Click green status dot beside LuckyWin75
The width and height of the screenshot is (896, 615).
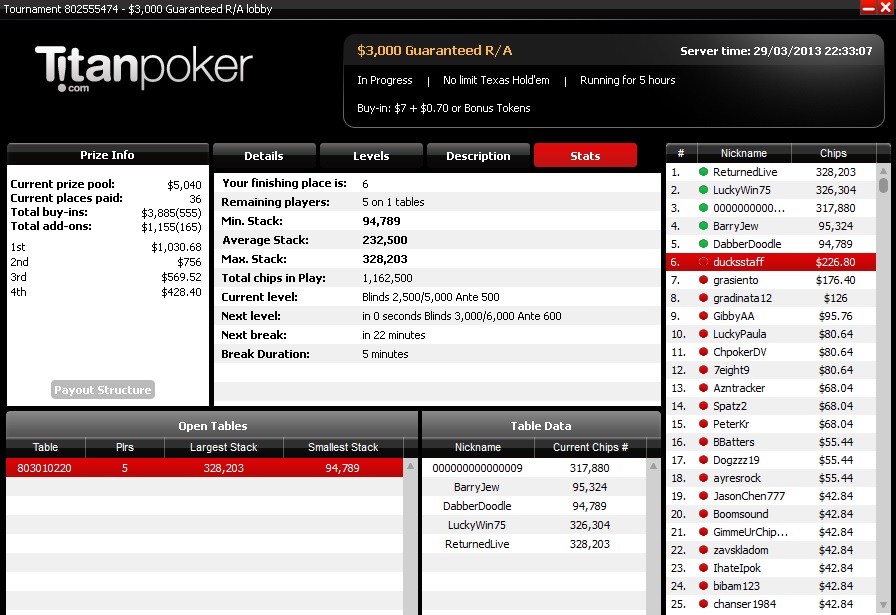(x=703, y=190)
